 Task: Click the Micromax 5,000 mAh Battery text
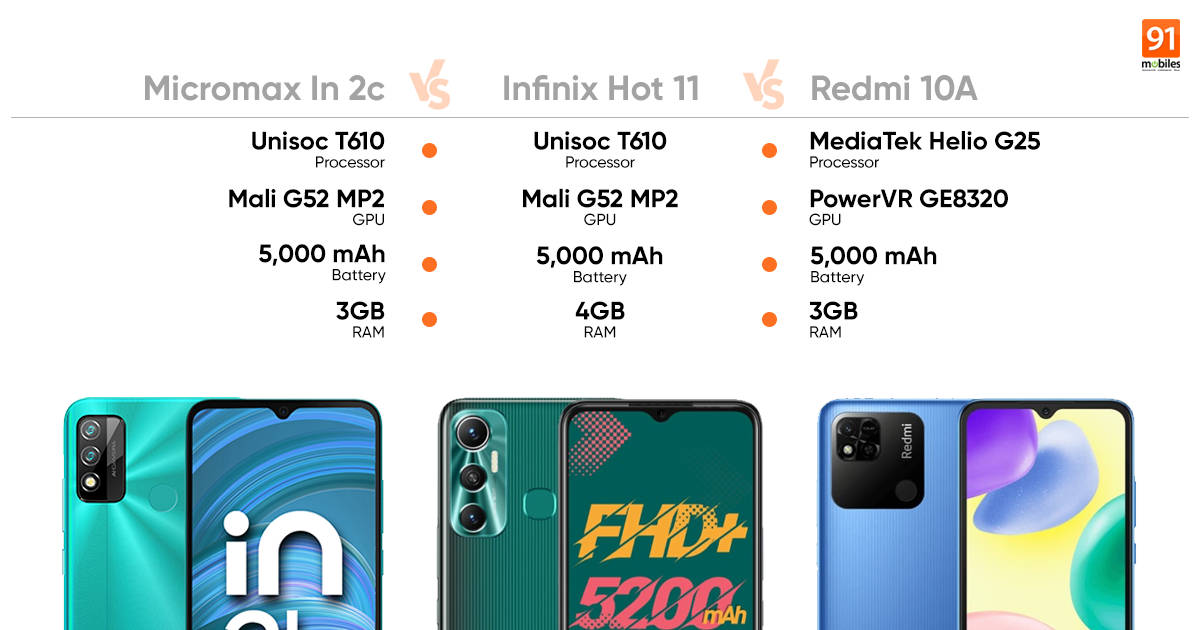[322, 264]
